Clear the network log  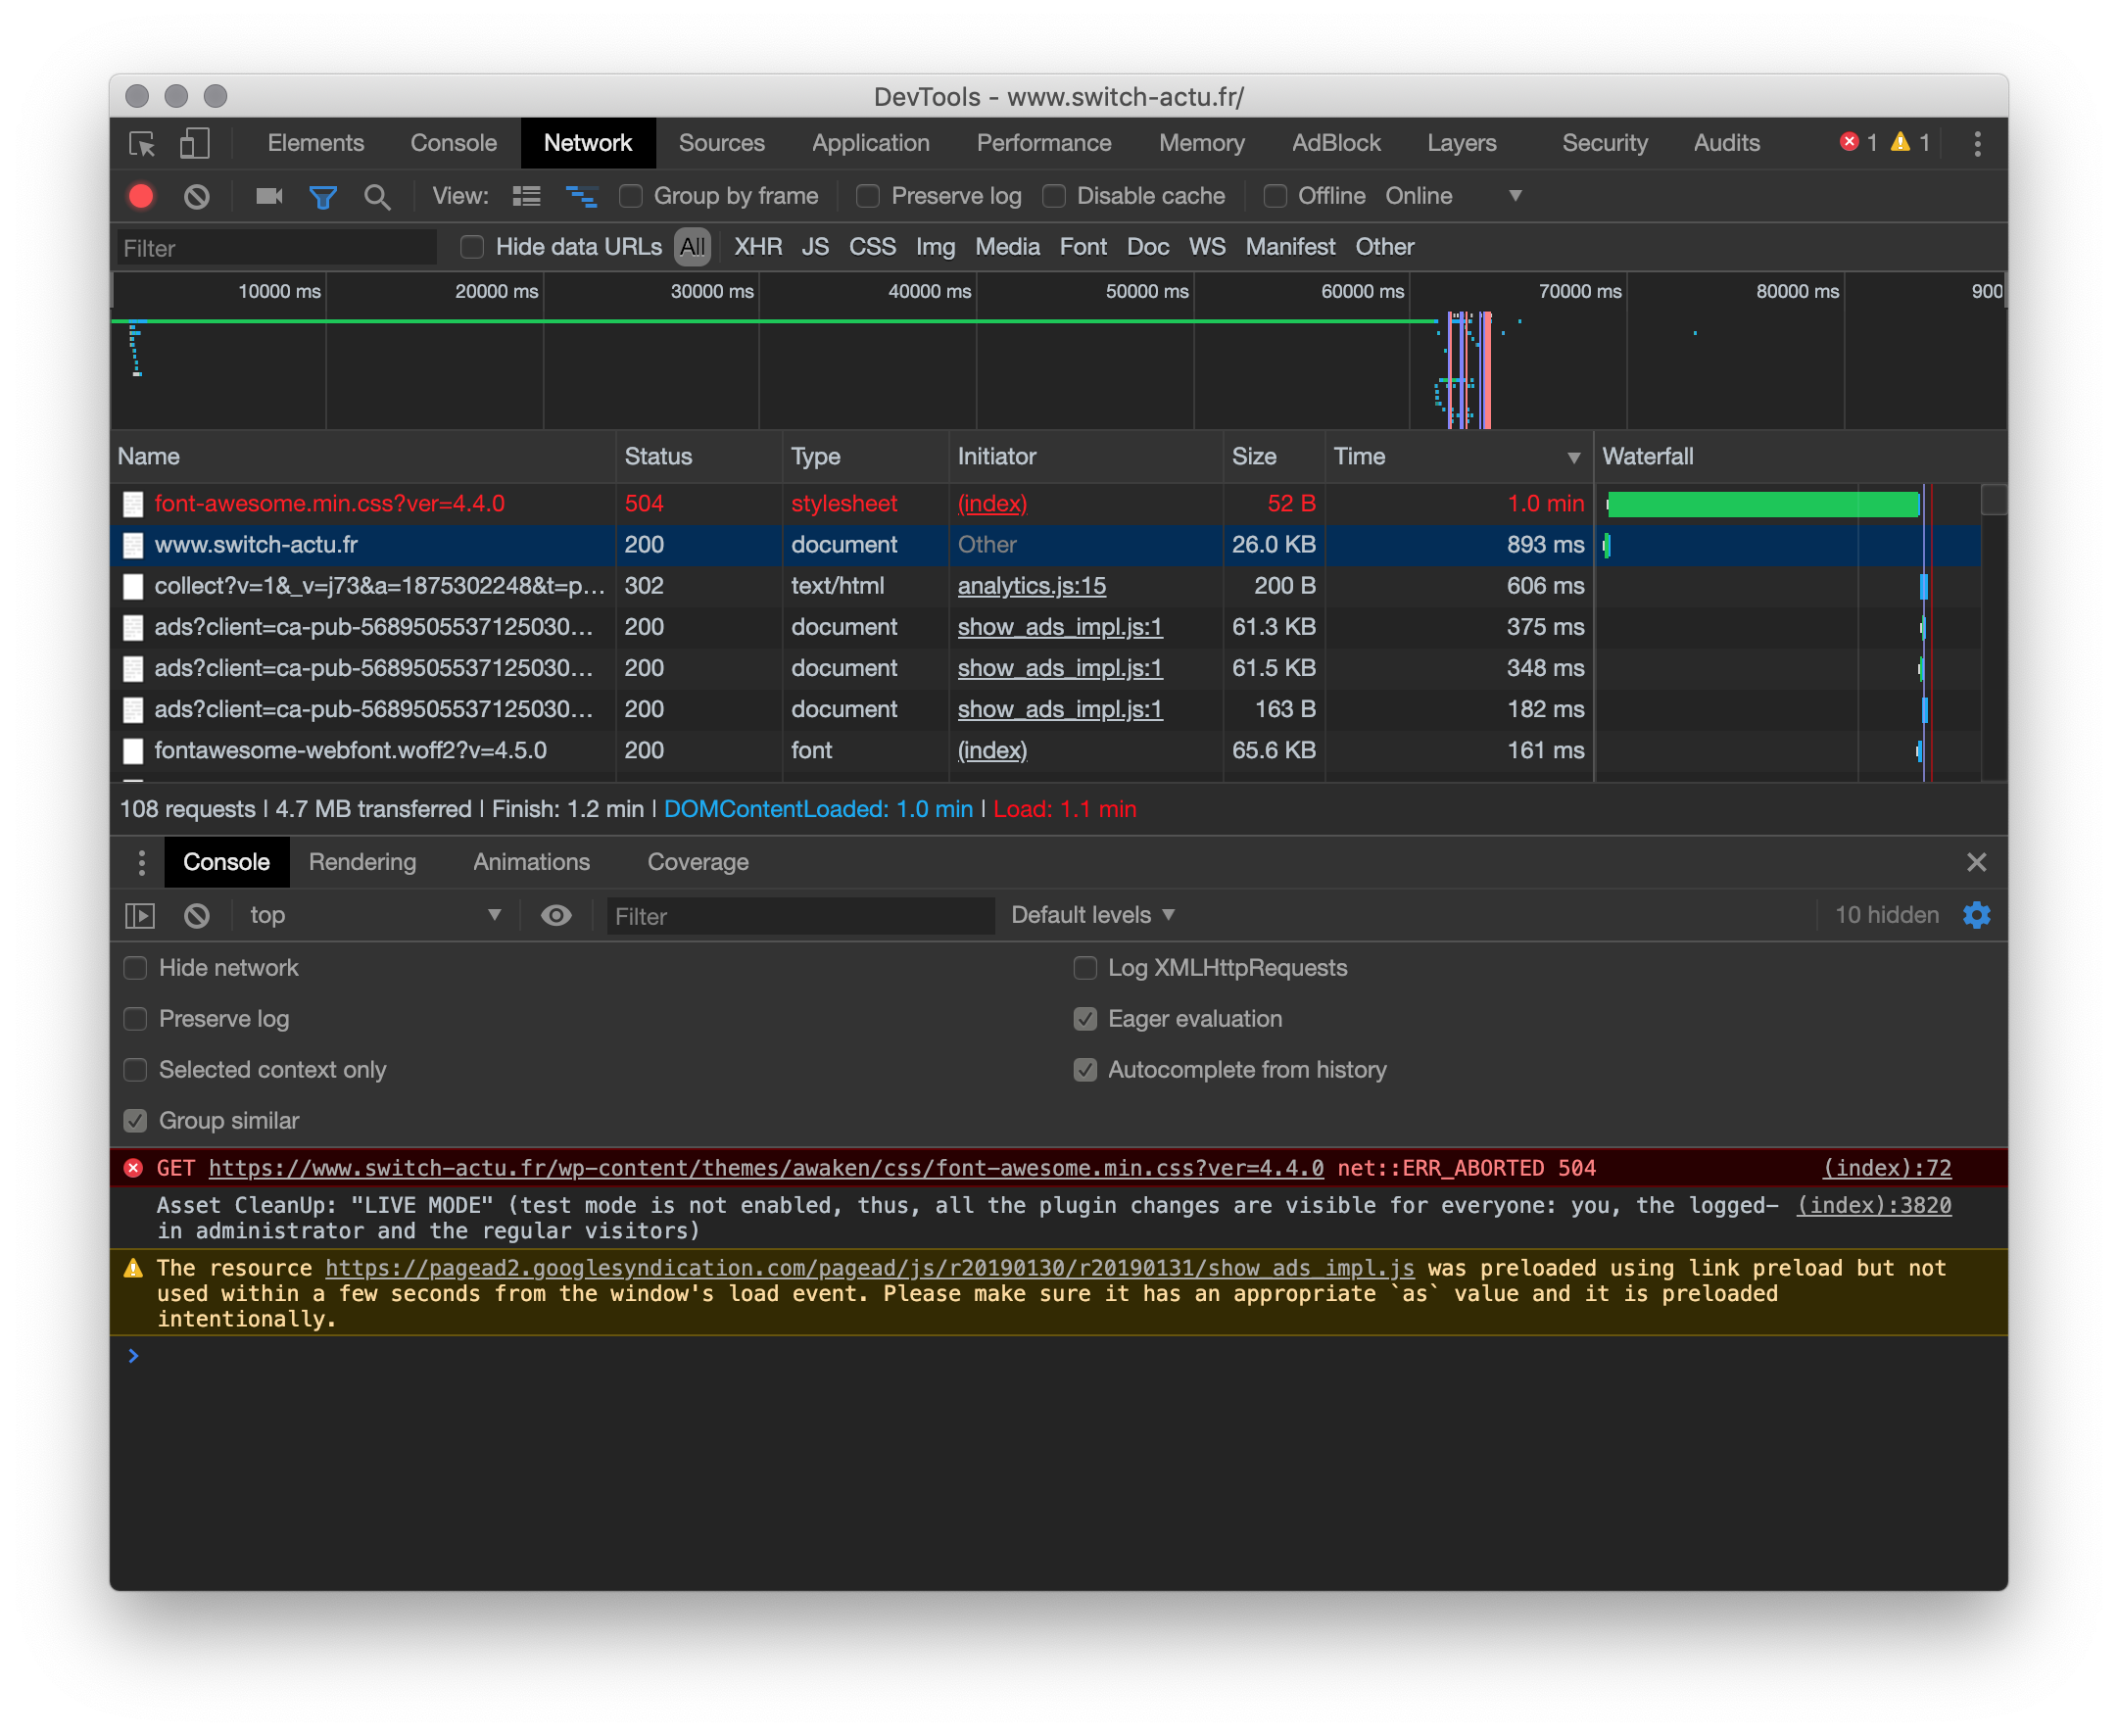197,197
